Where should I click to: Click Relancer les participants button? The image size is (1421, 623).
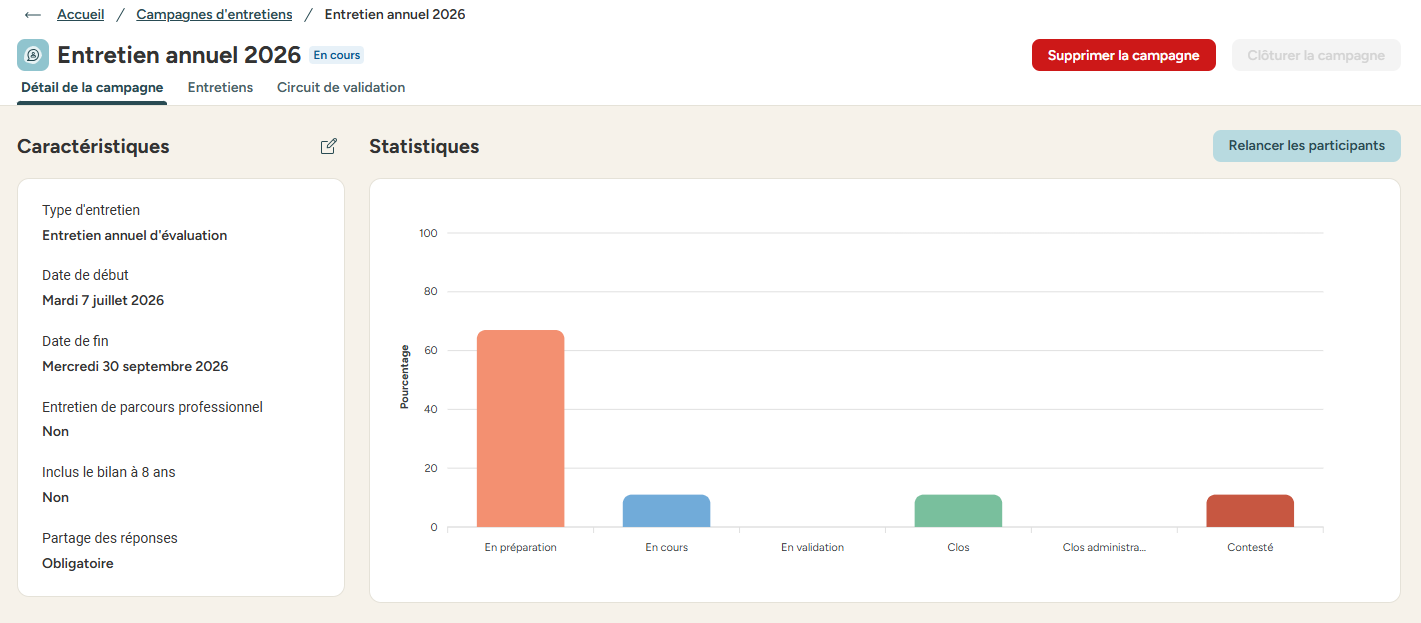pos(1306,146)
